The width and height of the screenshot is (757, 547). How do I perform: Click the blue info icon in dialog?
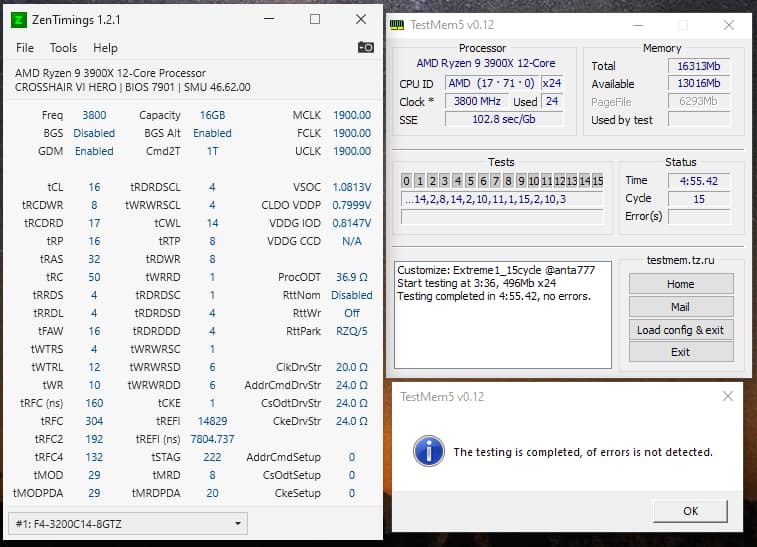pyautogui.click(x=429, y=451)
